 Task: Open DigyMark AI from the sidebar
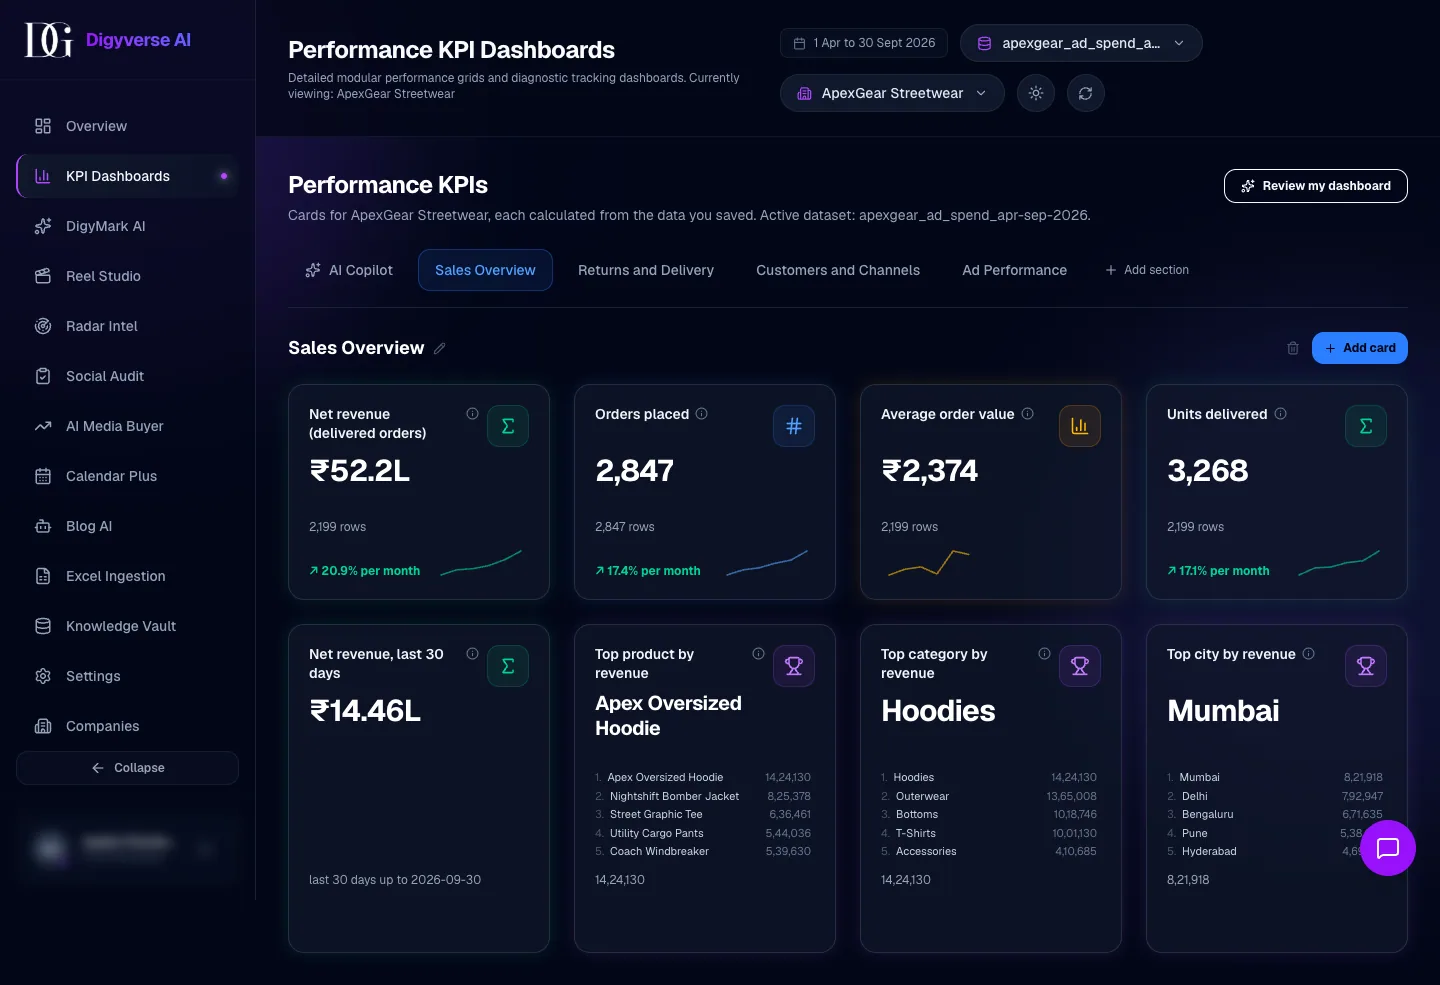click(127, 226)
